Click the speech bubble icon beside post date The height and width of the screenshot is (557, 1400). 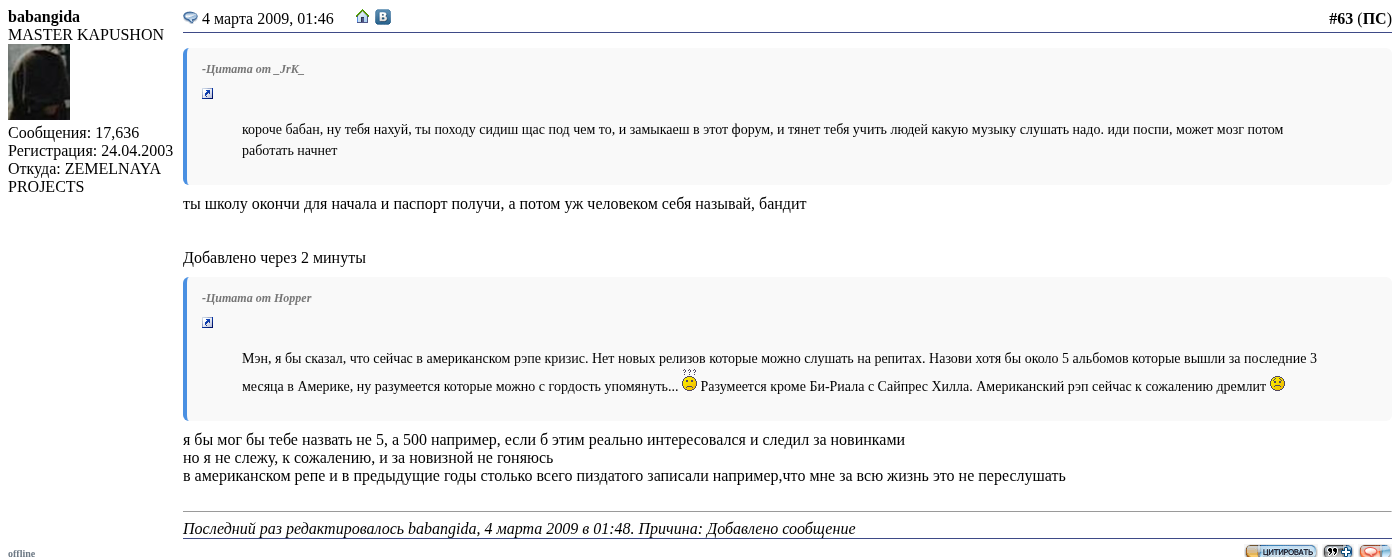(x=190, y=18)
